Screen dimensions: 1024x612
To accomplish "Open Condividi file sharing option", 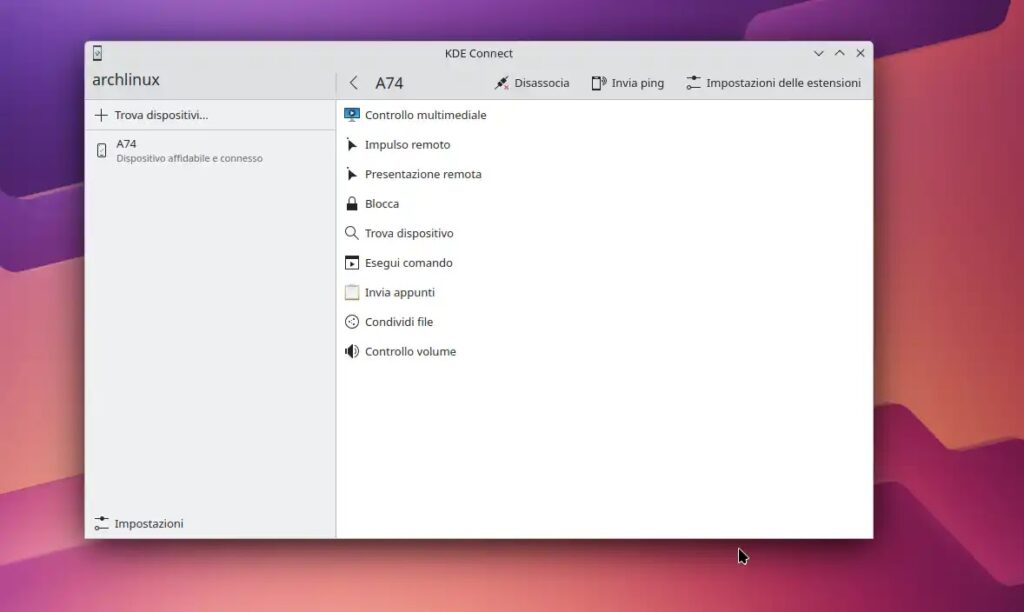I will click(397, 321).
